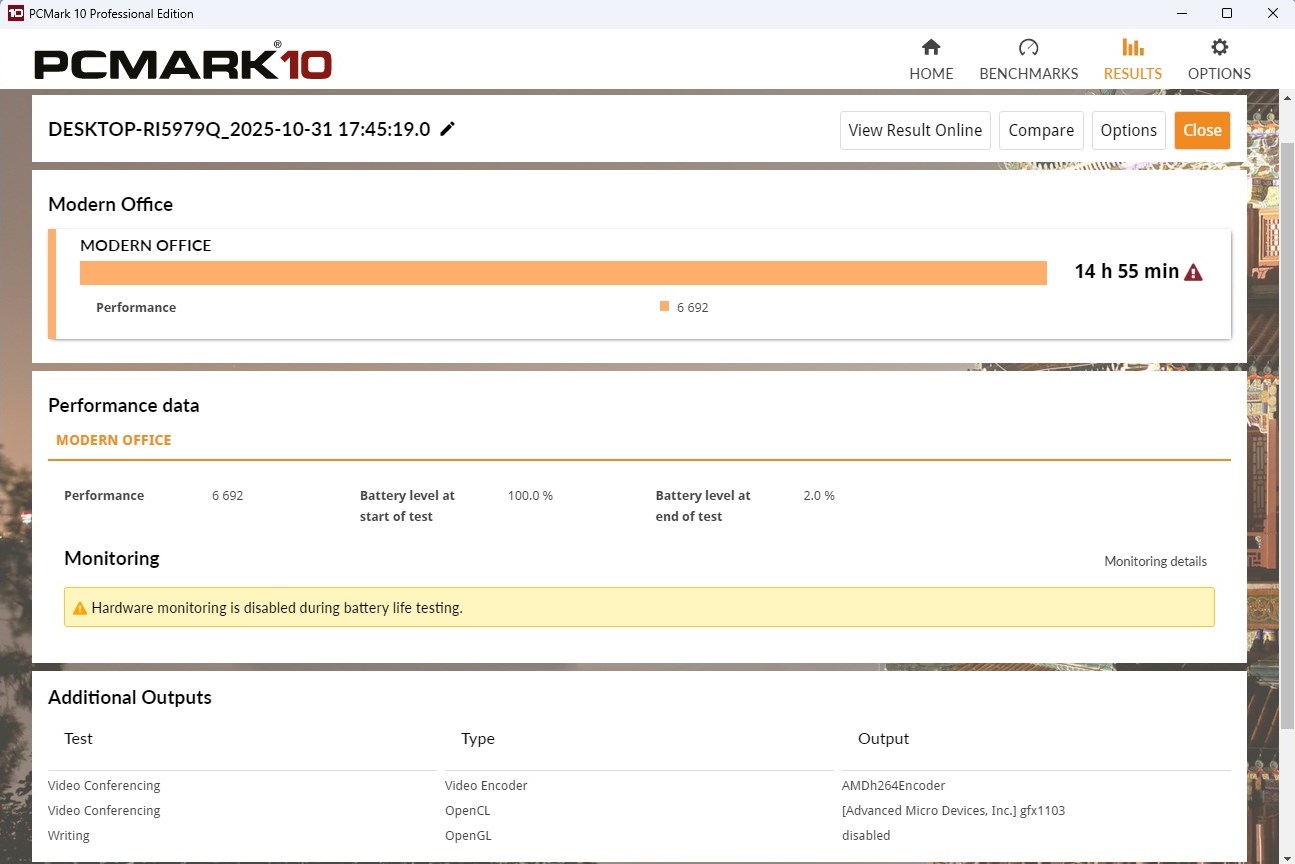Click the 'Test' column header

pos(78,739)
